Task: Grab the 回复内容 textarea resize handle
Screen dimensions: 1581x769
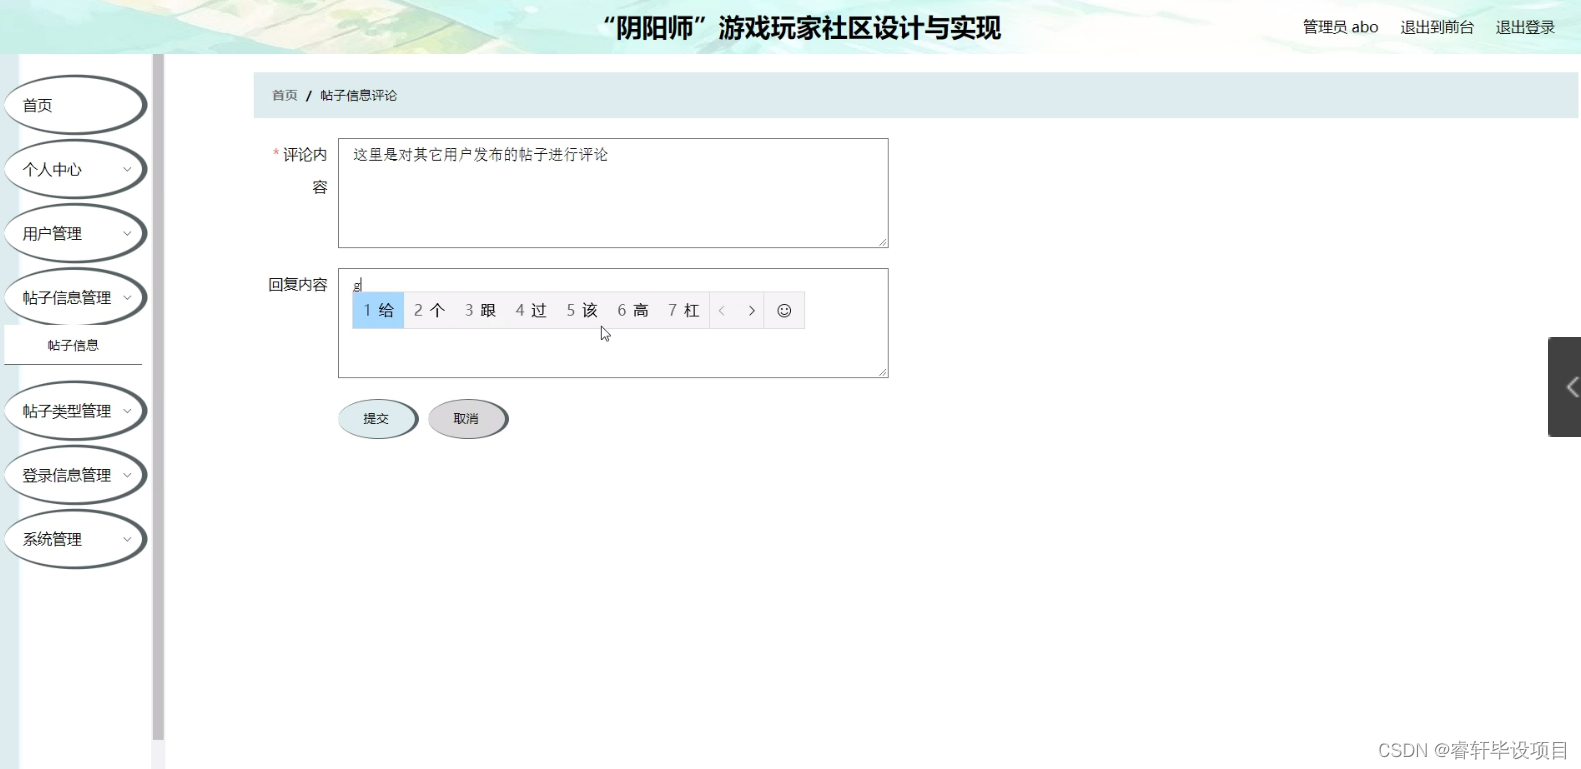Action: (x=882, y=371)
